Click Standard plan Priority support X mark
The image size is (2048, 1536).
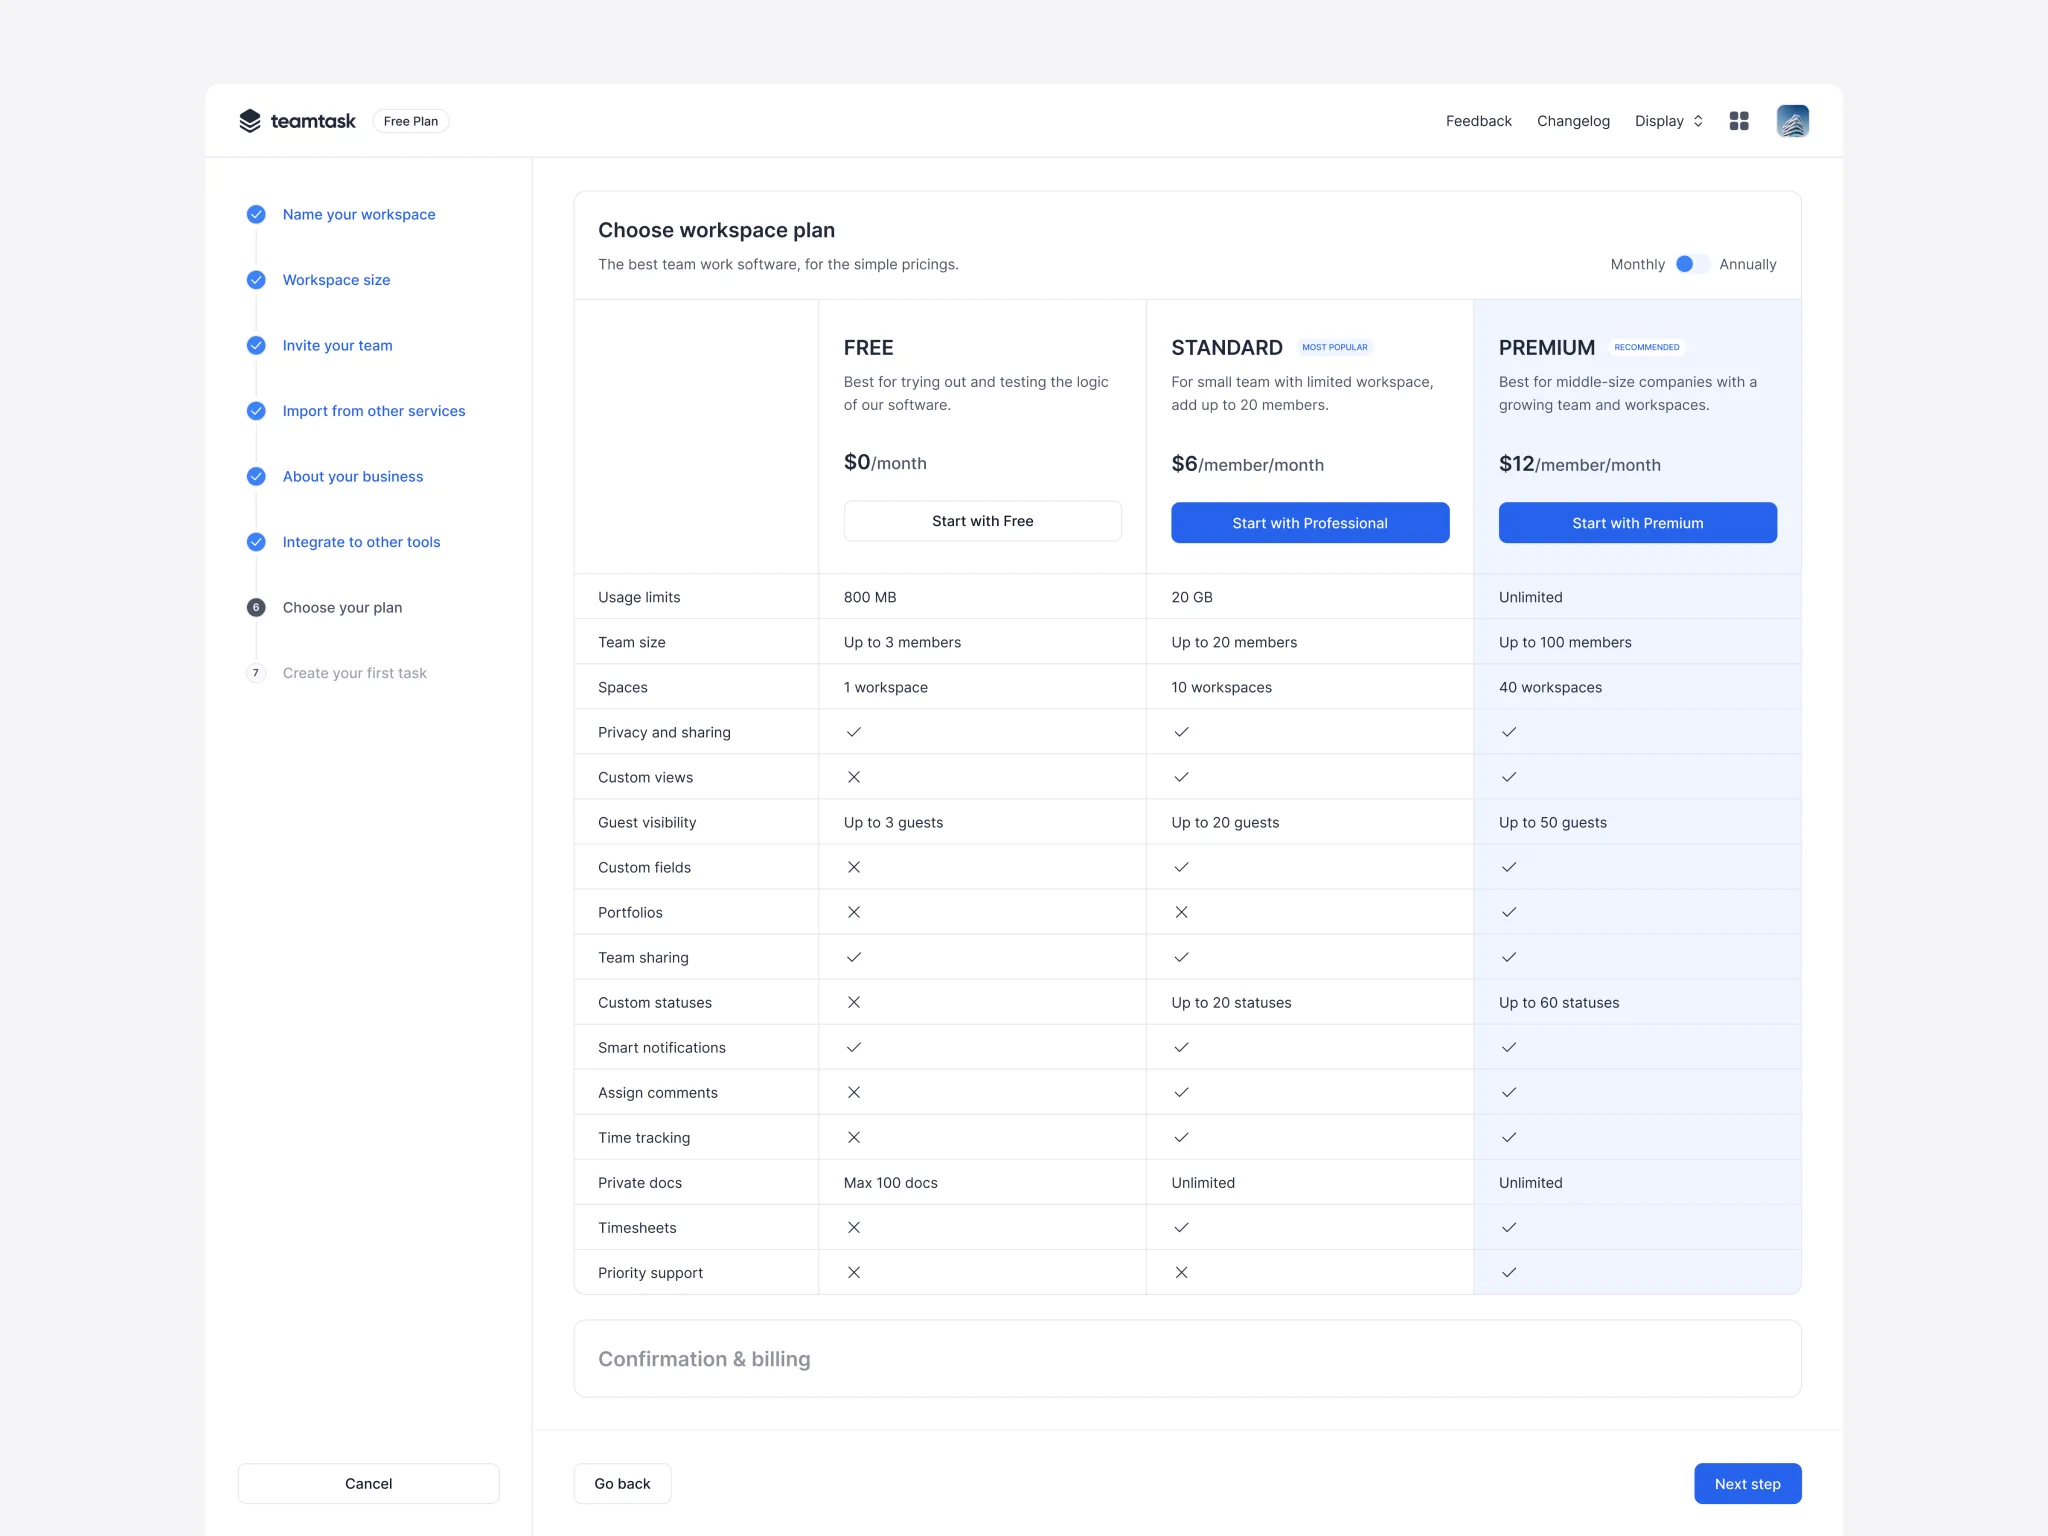tap(1181, 1272)
